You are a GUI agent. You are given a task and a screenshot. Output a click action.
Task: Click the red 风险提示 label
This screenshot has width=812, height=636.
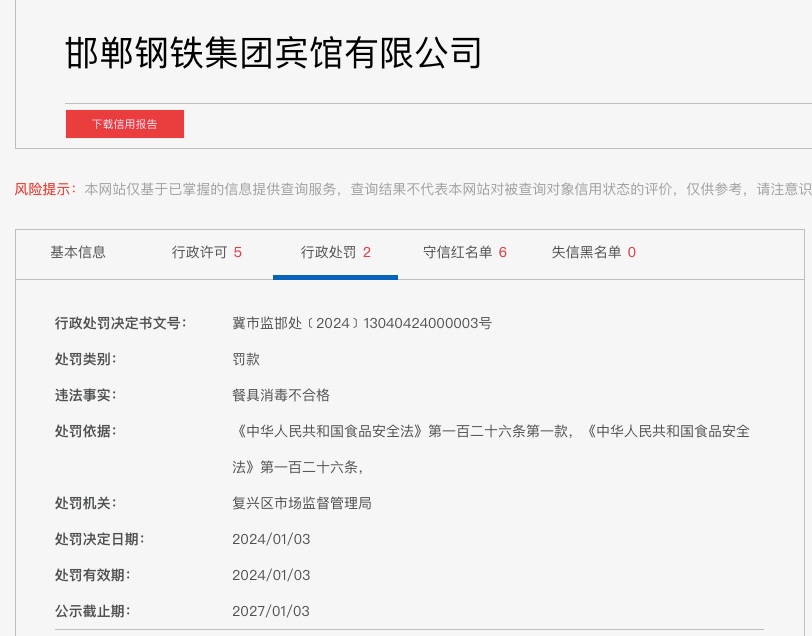(44, 189)
